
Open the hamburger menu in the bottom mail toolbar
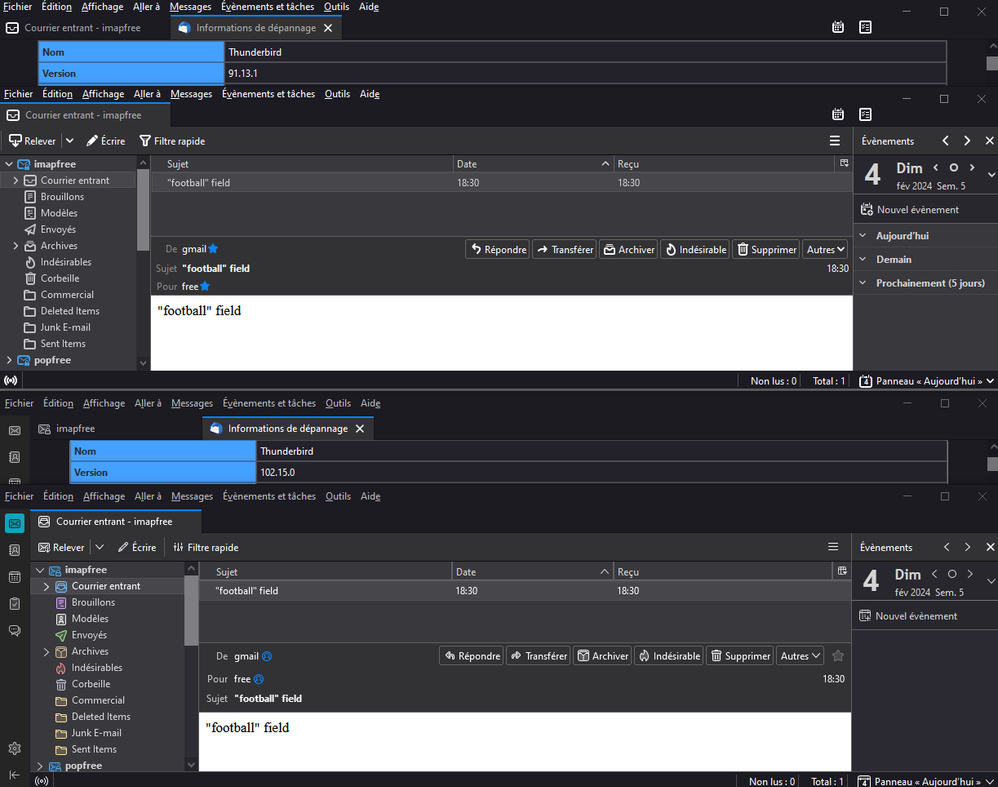click(833, 547)
